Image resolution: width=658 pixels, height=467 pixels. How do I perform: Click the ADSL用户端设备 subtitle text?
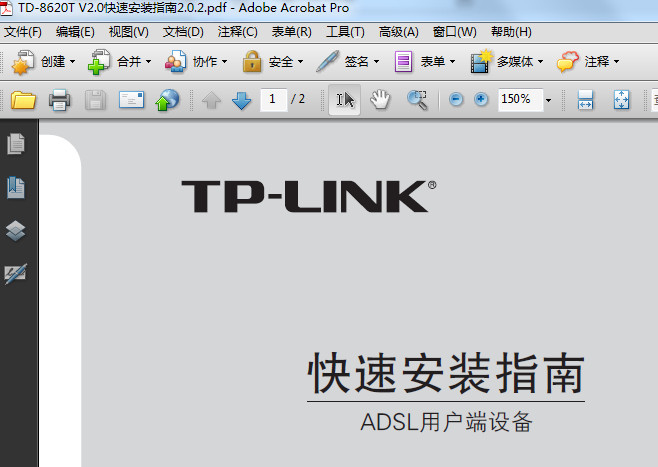[x=446, y=422]
